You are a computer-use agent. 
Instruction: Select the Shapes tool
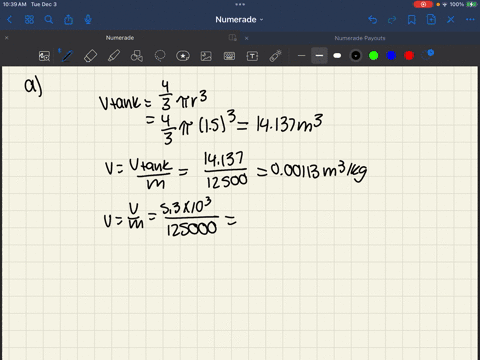(137, 56)
